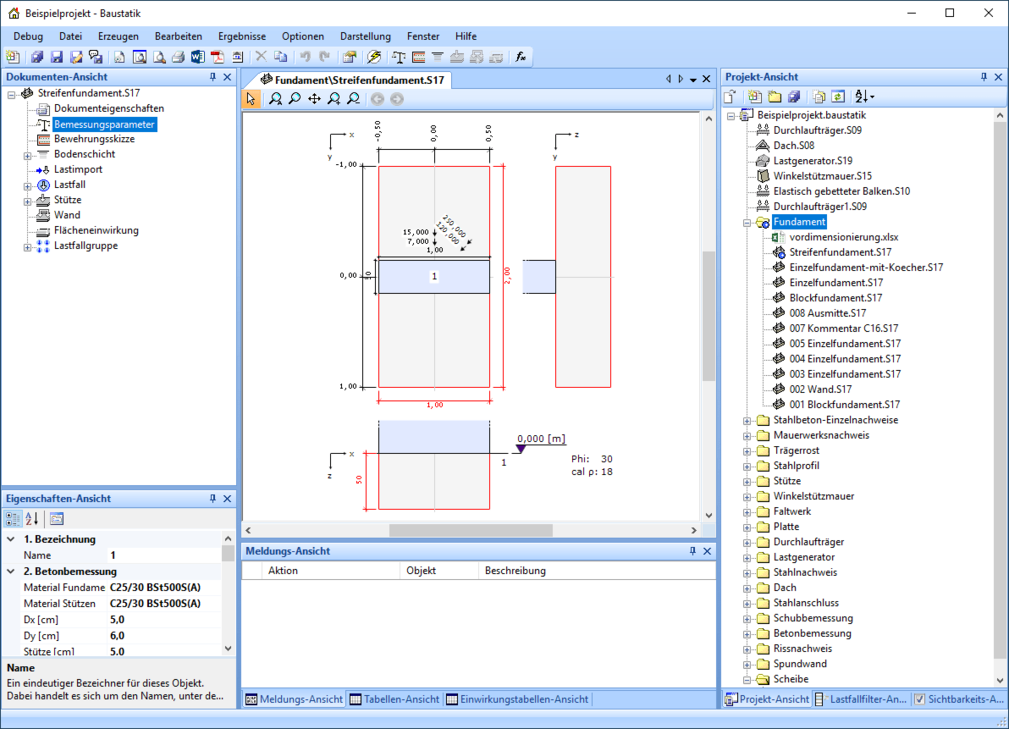Collapse the Fundament folder in project tree
Image resolution: width=1009 pixels, height=729 pixels.
click(746, 222)
